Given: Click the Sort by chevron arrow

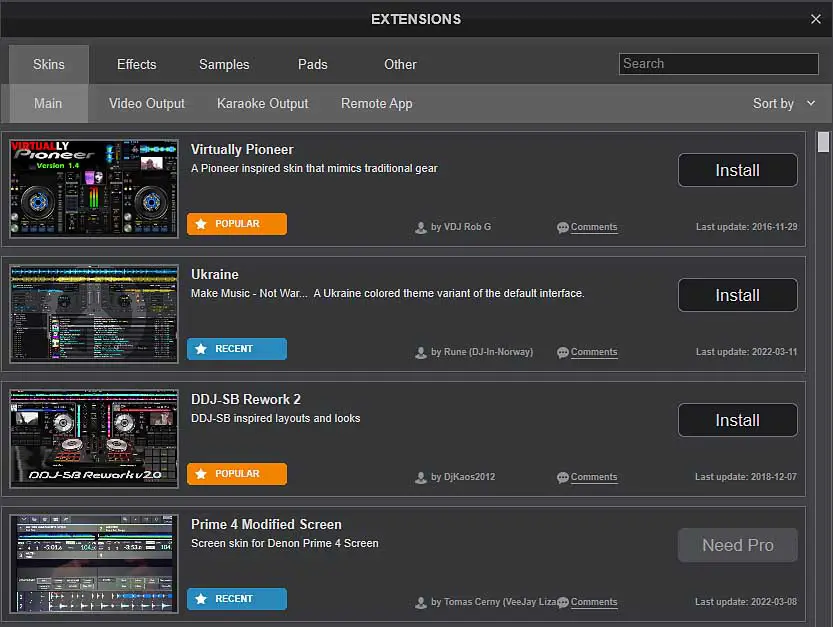Looking at the screenshot, I should 811,103.
